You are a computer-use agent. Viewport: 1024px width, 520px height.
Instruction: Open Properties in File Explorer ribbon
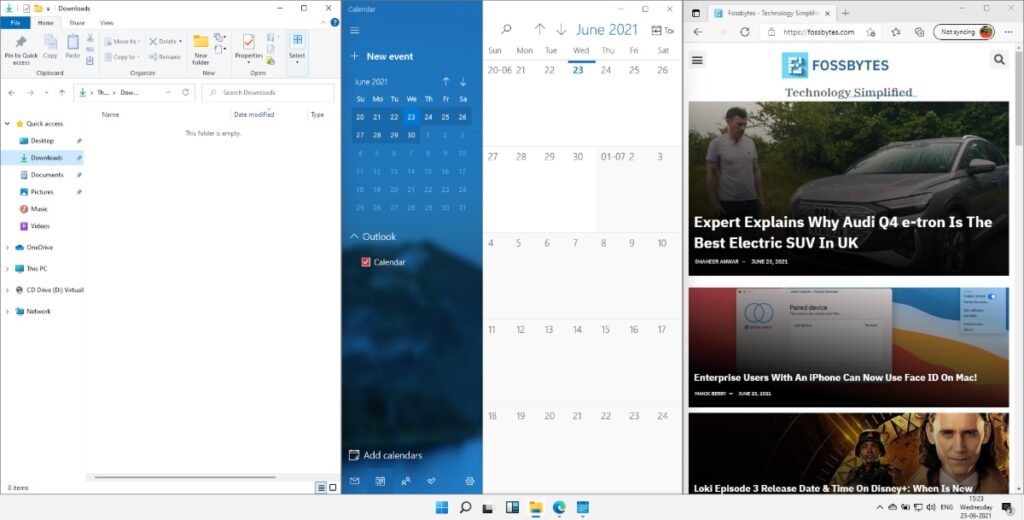248,47
